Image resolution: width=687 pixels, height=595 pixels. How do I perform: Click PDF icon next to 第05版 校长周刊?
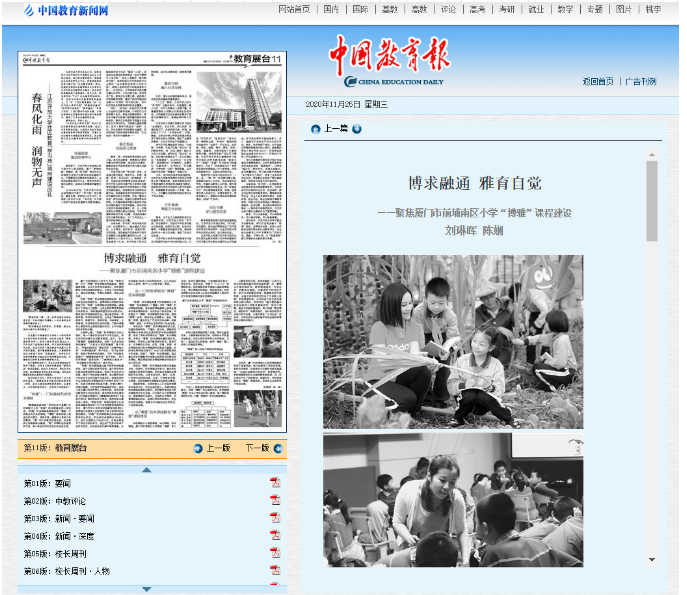tap(274, 552)
